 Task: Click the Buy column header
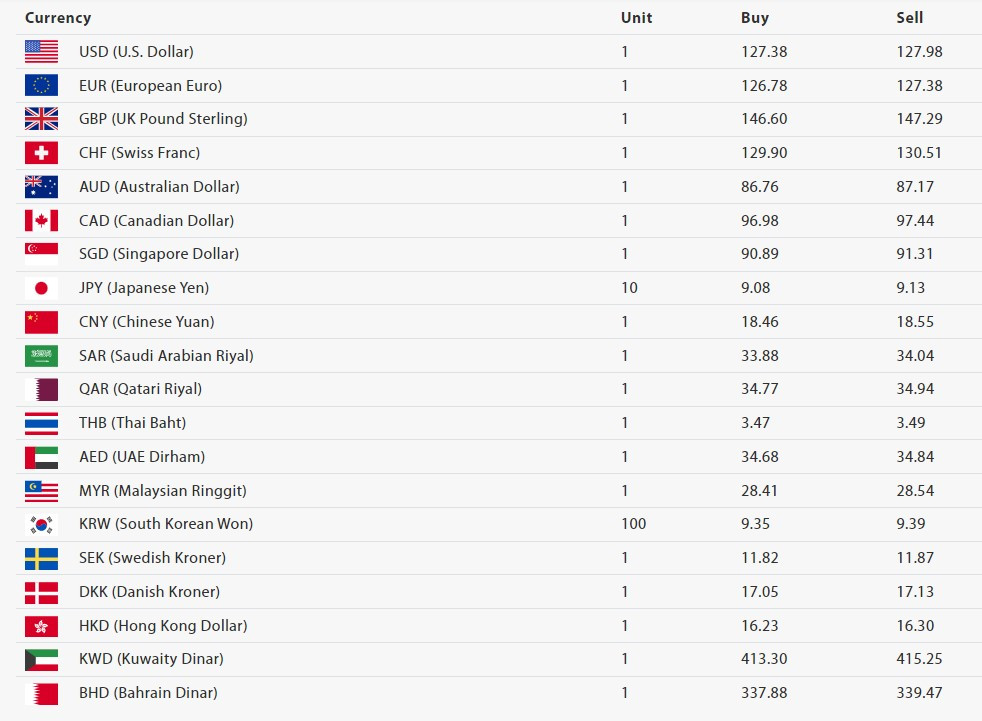point(755,18)
